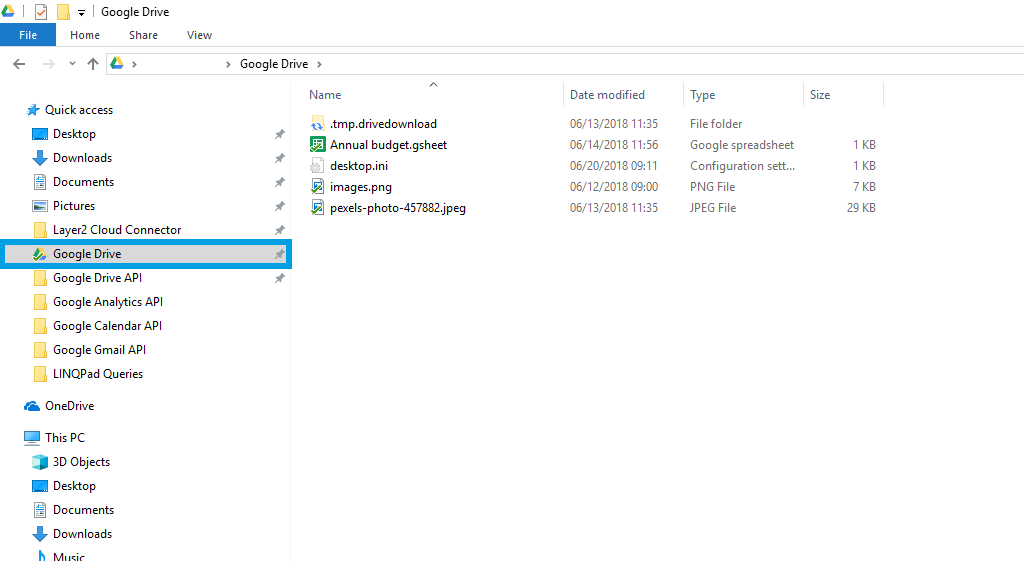1024x561 pixels.
Task: Select the .tmp.drivedownload file name
Action: click(383, 123)
